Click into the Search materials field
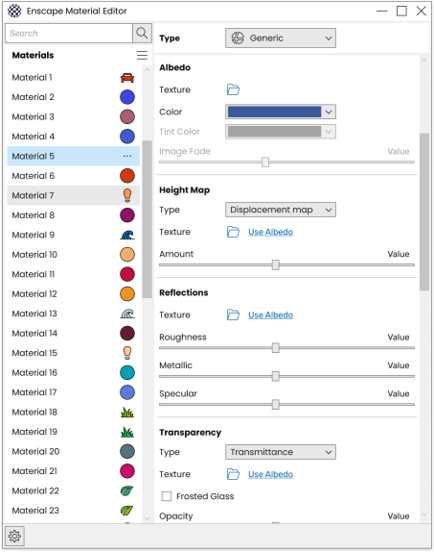Image resolution: width=434 pixels, height=552 pixels. (69, 33)
